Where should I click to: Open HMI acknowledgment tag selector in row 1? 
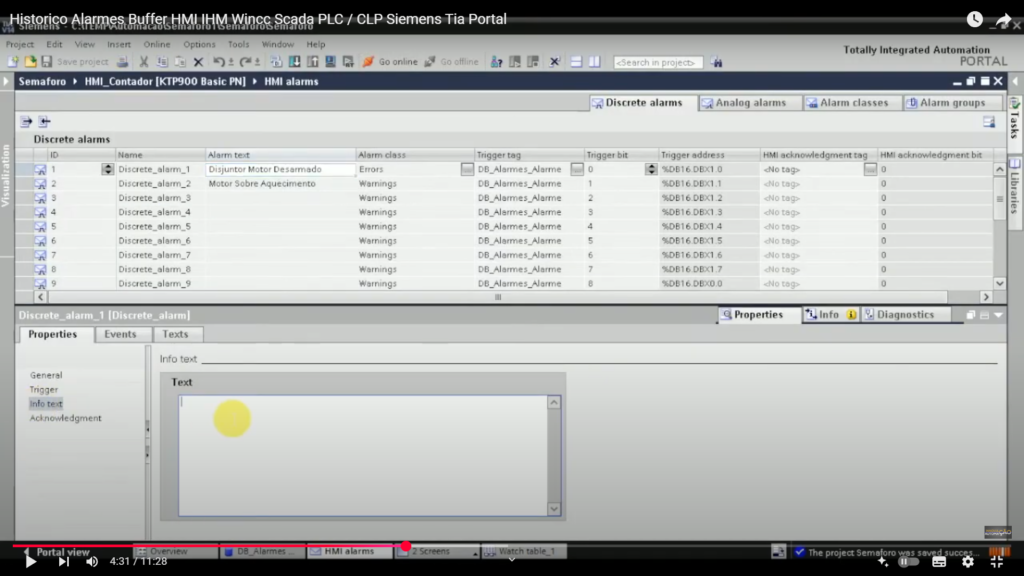tap(870, 169)
